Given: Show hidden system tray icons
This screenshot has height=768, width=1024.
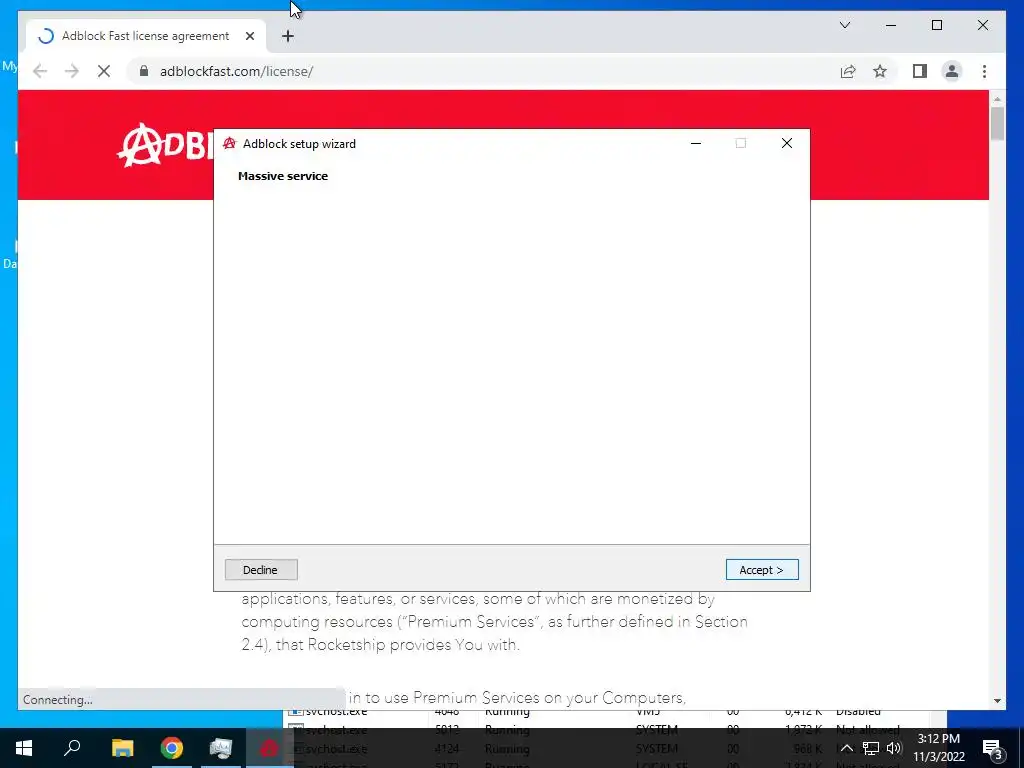Looking at the screenshot, I should pyautogui.click(x=846, y=748).
